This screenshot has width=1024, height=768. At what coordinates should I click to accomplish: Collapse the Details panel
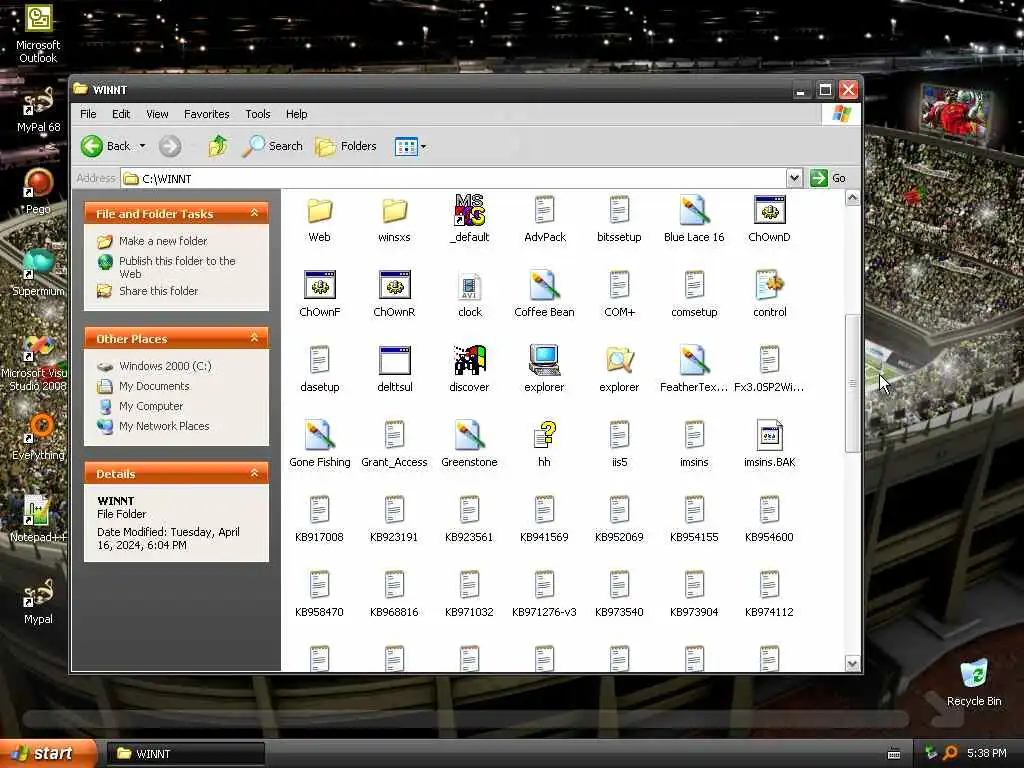point(254,473)
